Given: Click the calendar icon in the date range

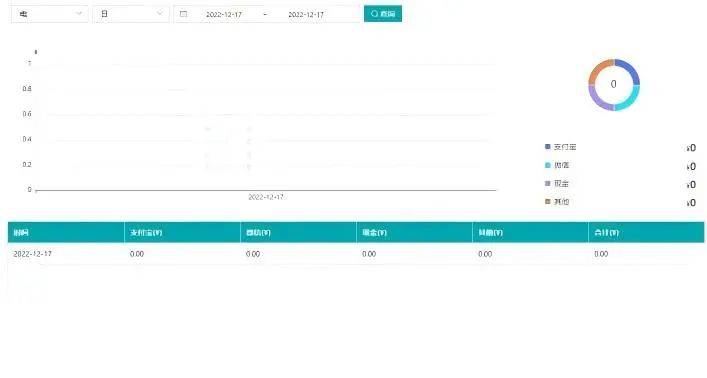Looking at the screenshot, I should (x=184, y=14).
